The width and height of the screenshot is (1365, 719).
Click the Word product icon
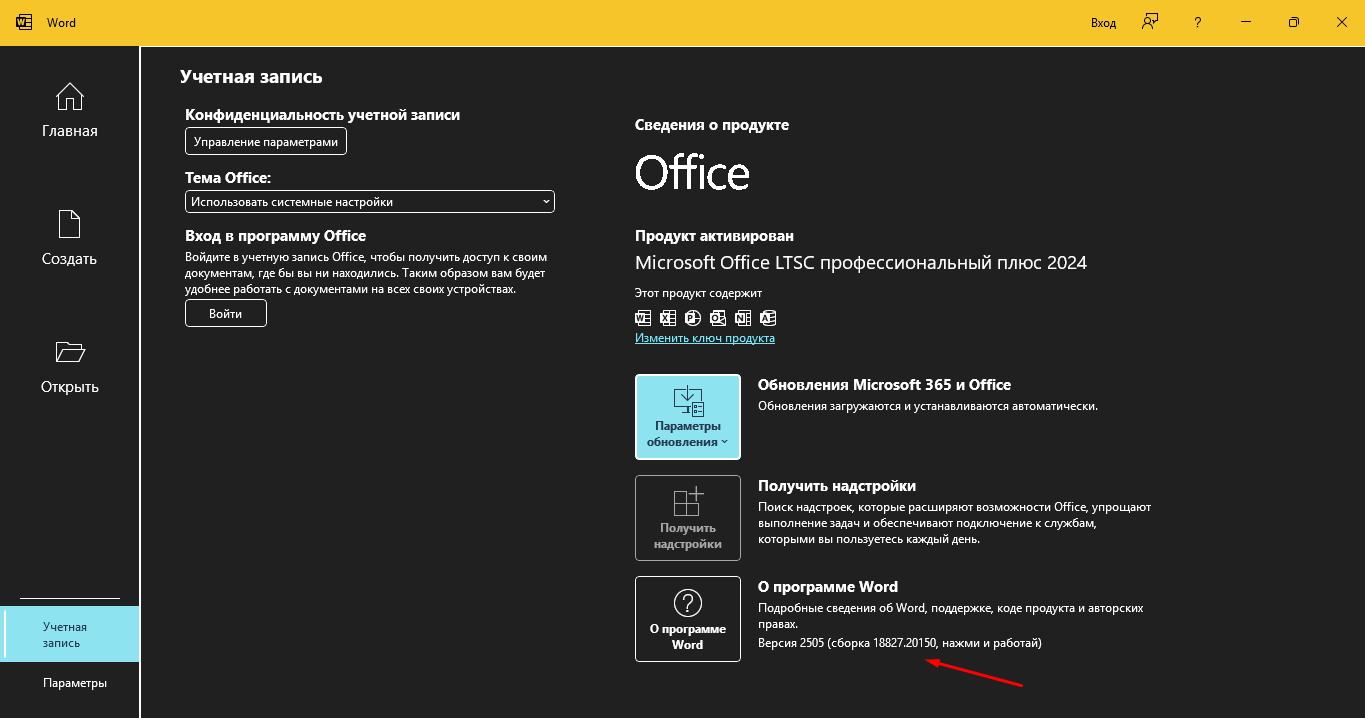[643, 318]
